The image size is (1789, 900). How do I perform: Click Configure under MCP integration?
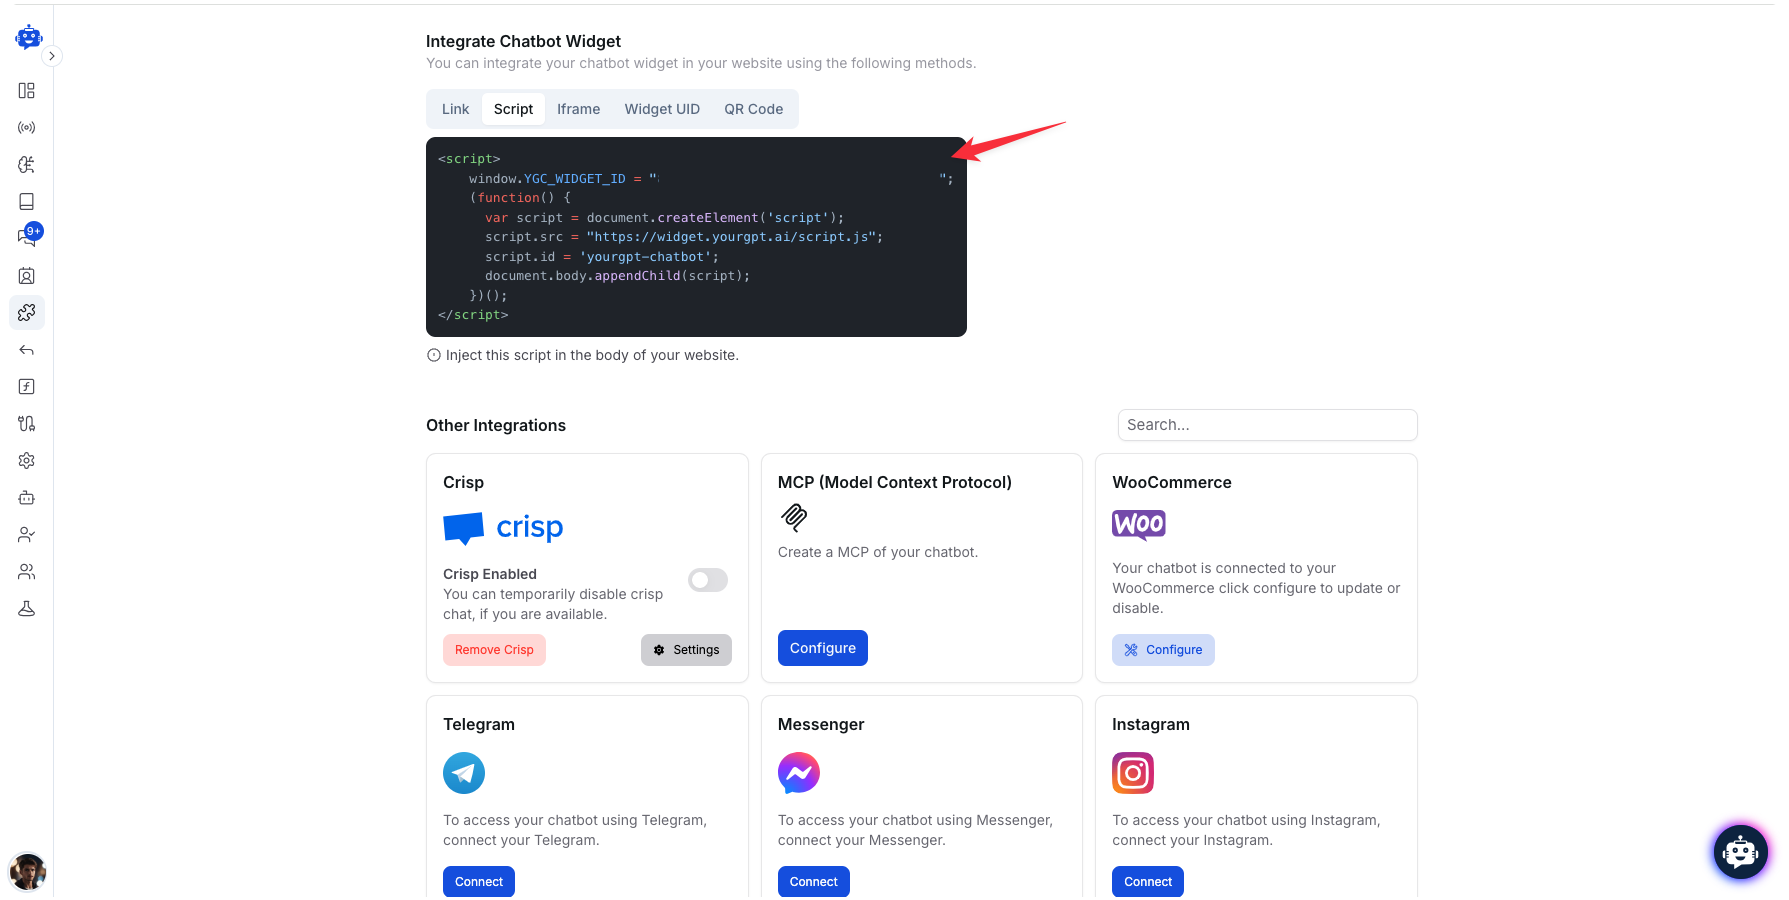822,648
